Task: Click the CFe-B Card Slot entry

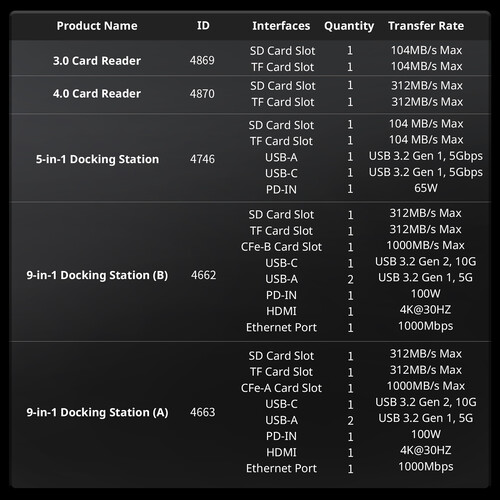Action: 281,247
